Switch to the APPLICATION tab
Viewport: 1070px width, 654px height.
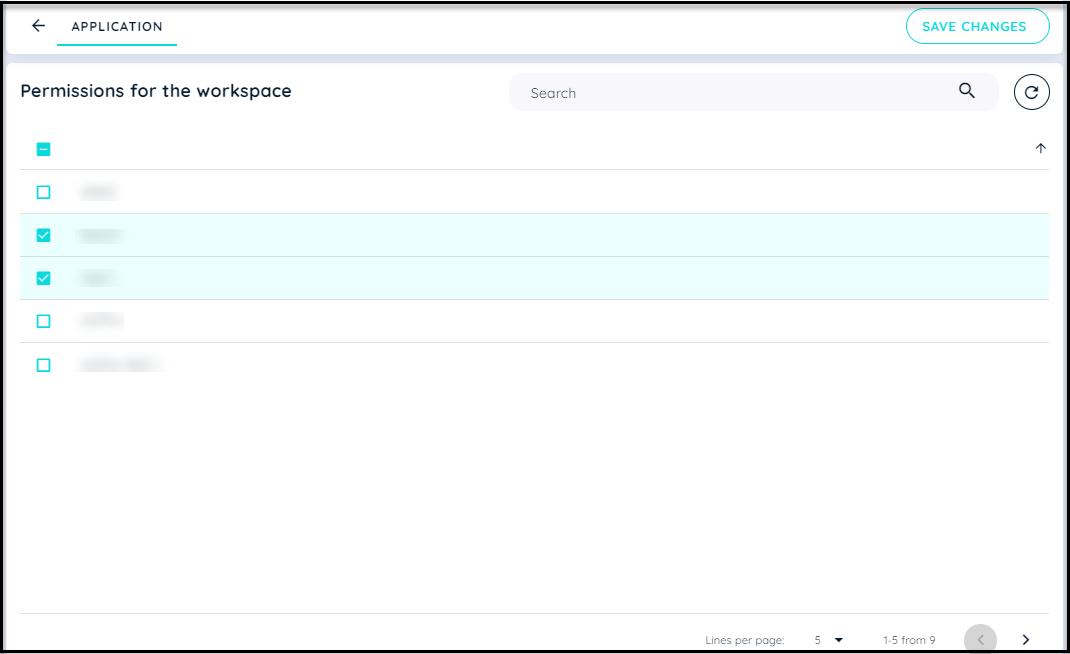click(117, 26)
